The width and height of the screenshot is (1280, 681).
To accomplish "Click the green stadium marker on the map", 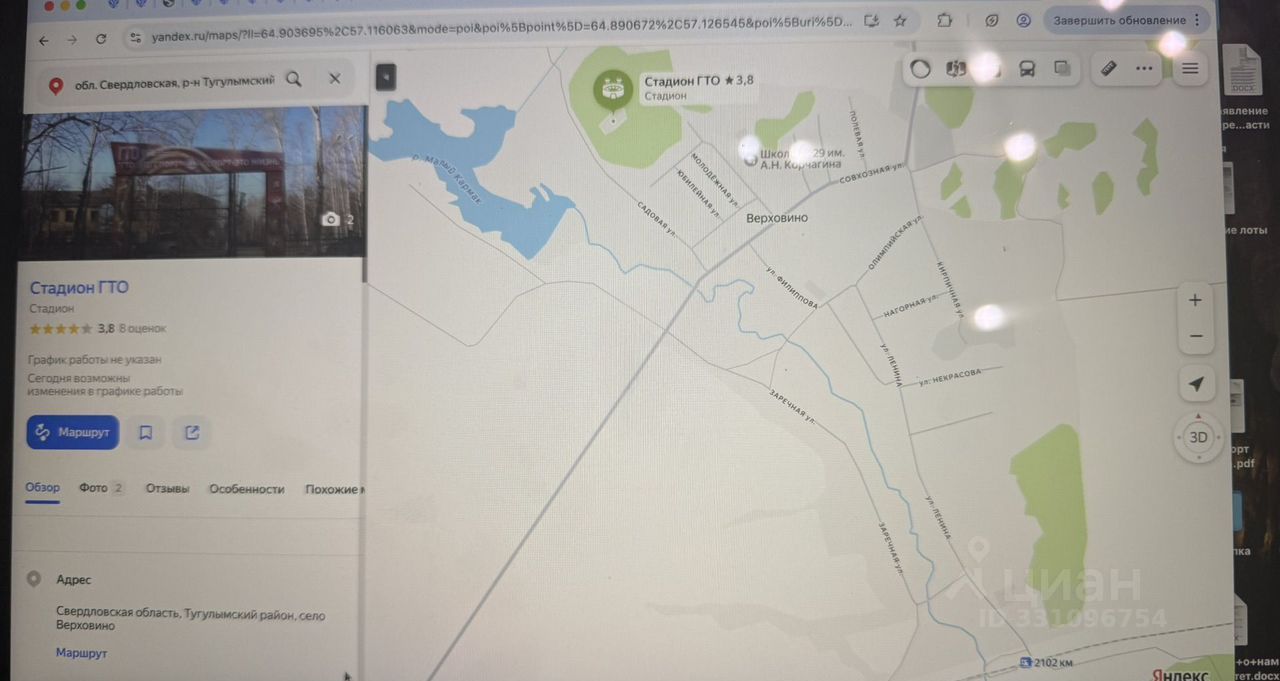I will [613, 90].
